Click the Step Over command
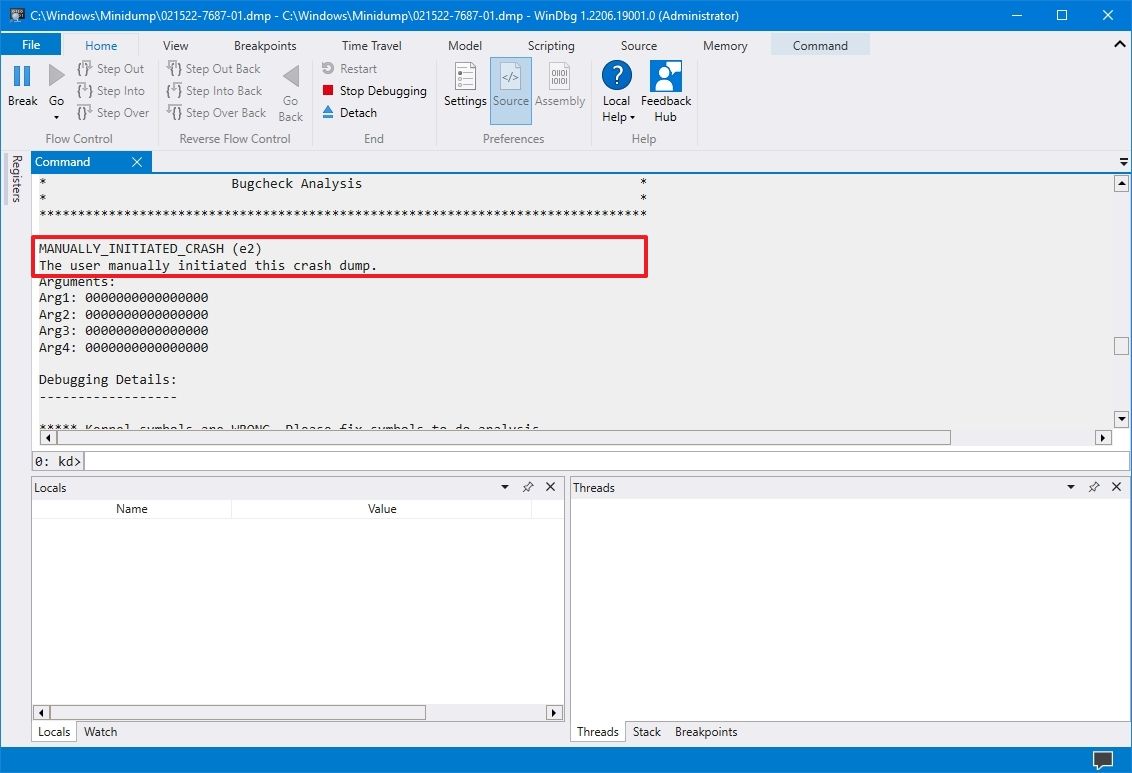This screenshot has width=1132, height=773. (x=112, y=112)
